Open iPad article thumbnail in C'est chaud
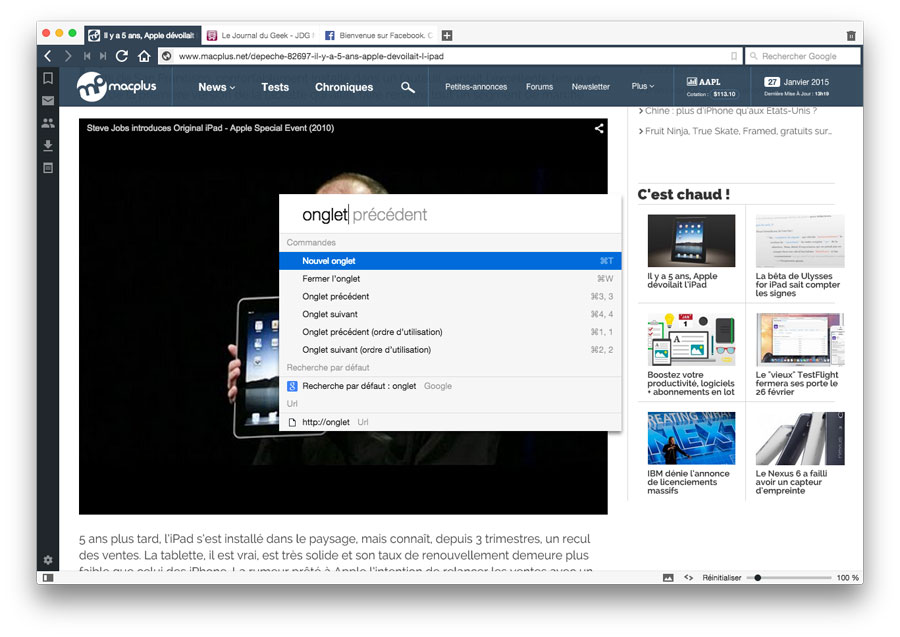Image resolution: width=900 pixels, height=637 pixels. click(691, 241)
